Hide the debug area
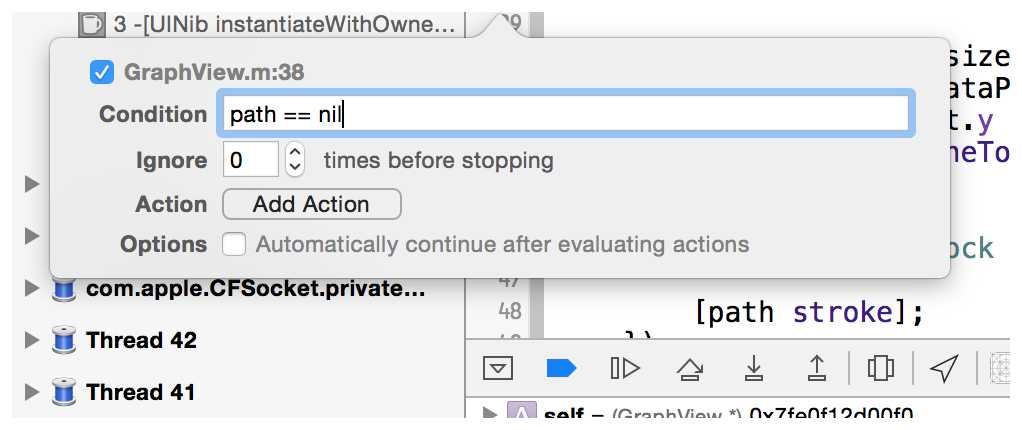 click(498, 369)
